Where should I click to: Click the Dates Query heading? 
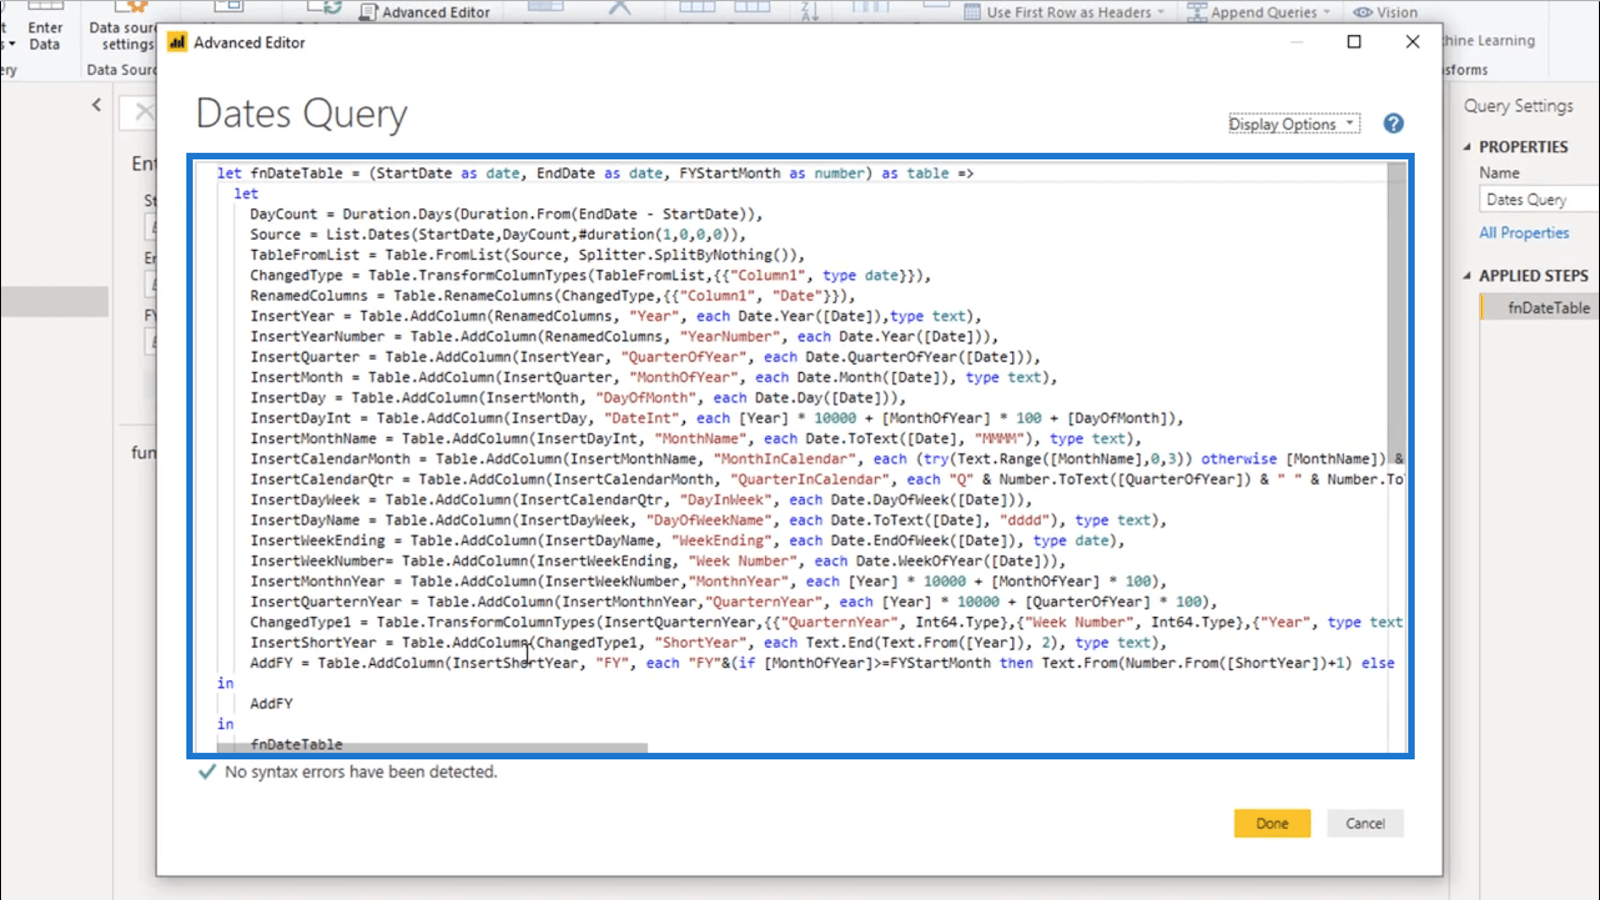tap(301, 113)
